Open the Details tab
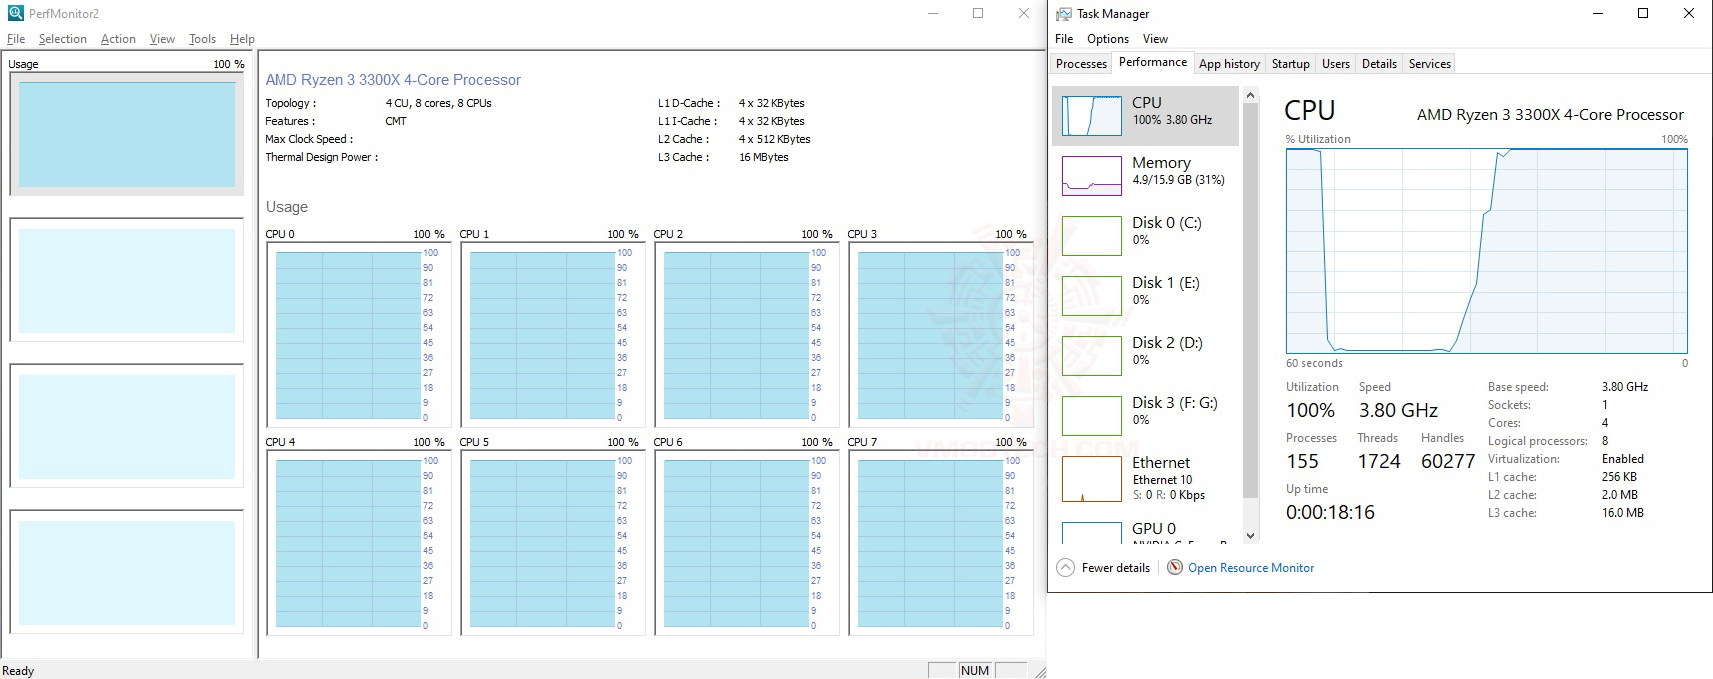The image size is (1713, 679). tap(1379, 64)
